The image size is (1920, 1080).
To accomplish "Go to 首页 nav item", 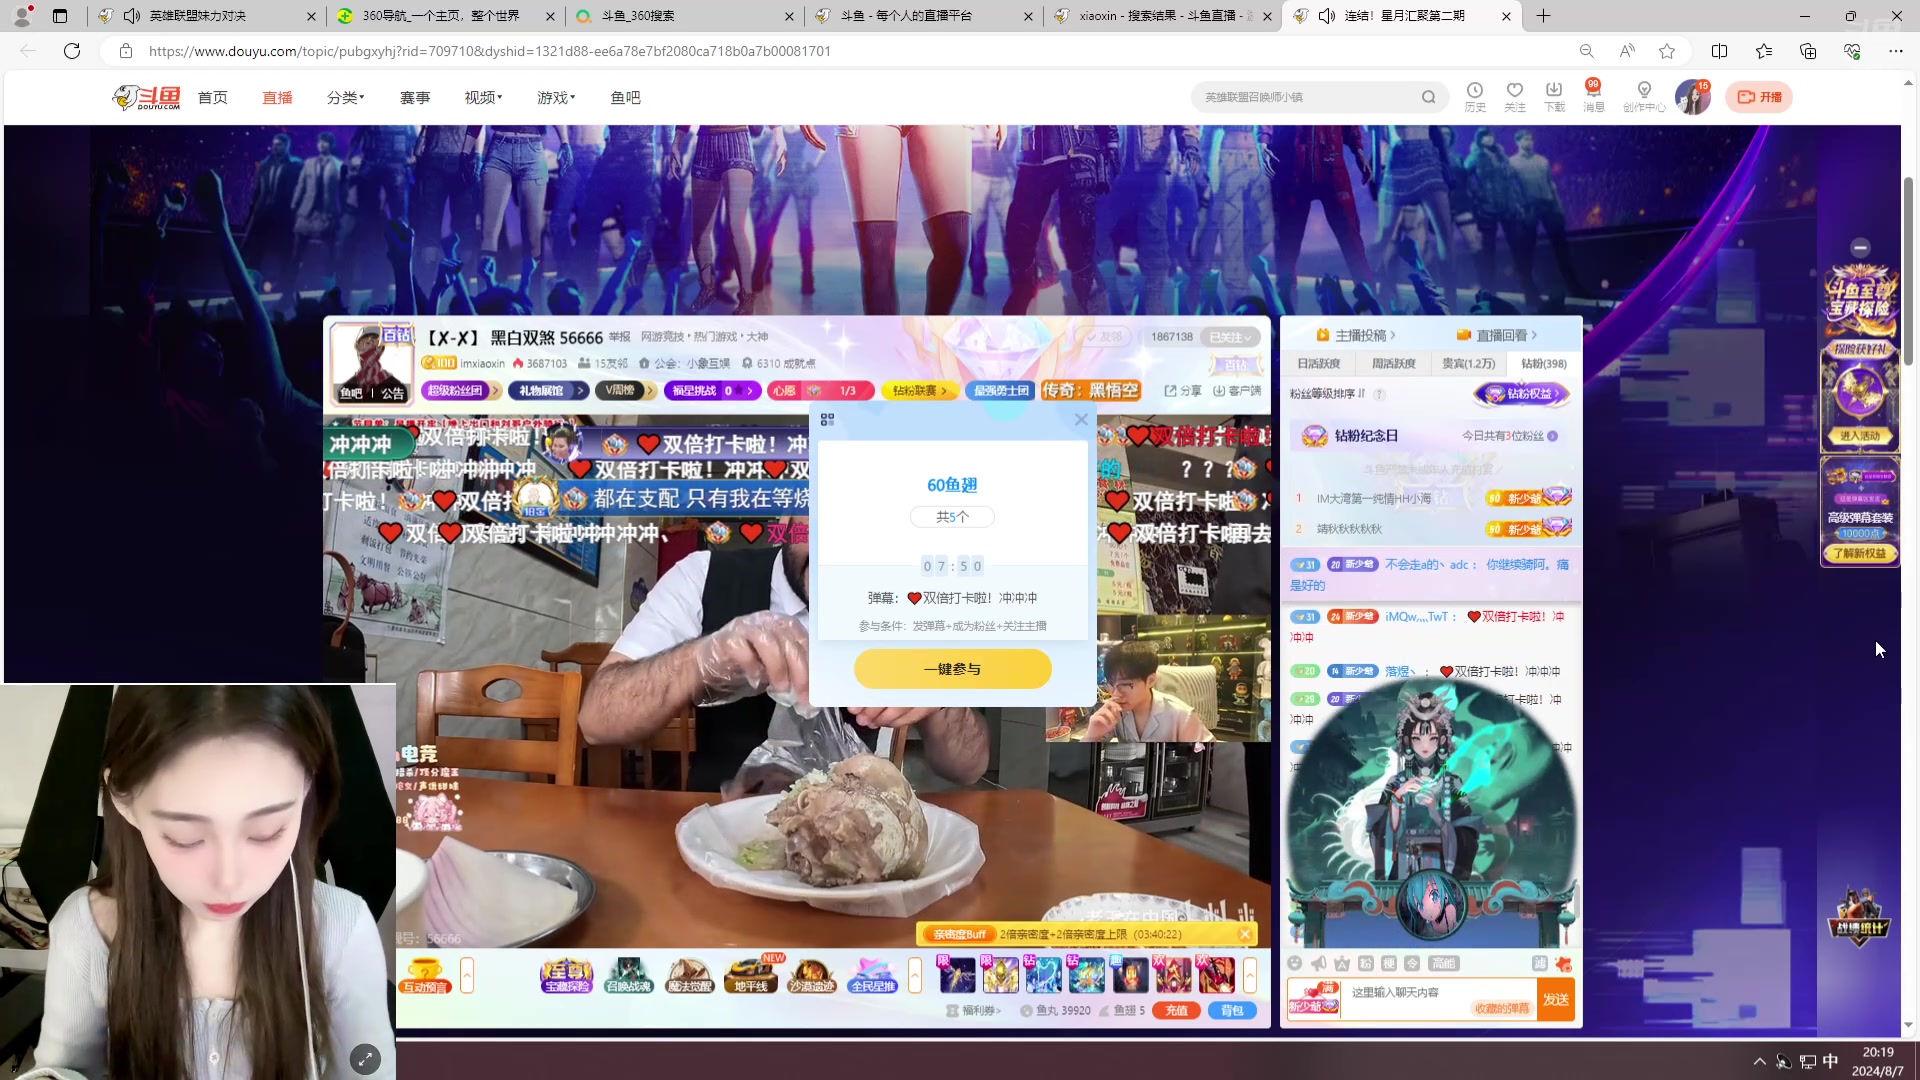I will tap(212, 97).
